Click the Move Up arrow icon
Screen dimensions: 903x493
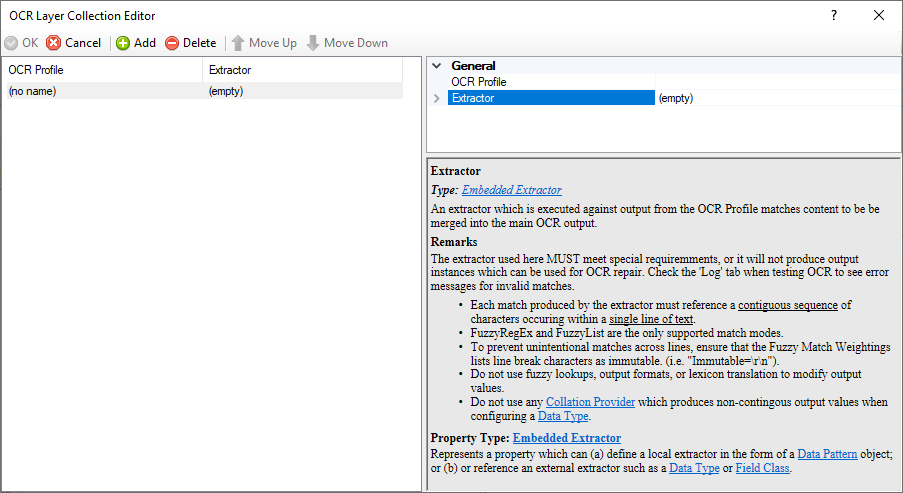point(238,43)
